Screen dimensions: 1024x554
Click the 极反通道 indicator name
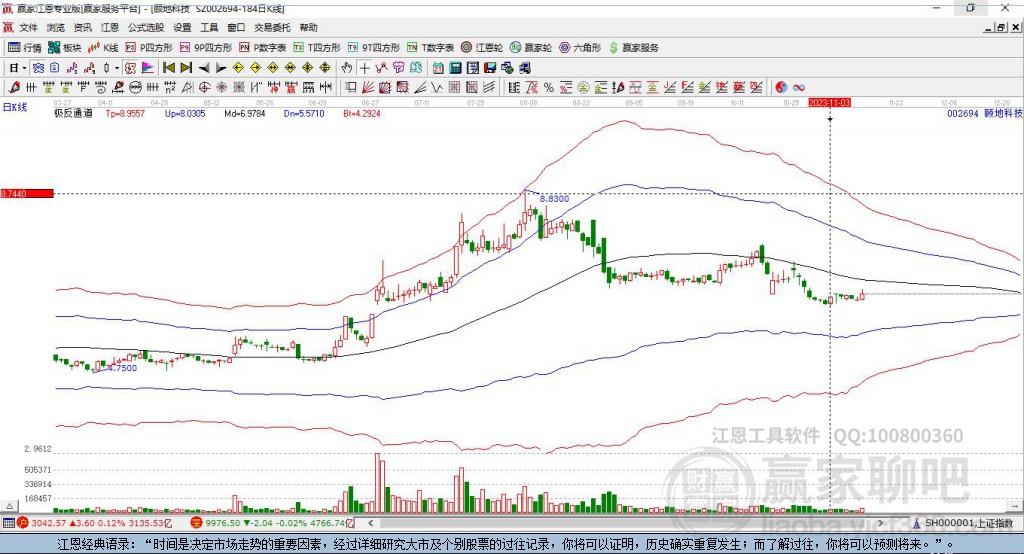[73, 113]
